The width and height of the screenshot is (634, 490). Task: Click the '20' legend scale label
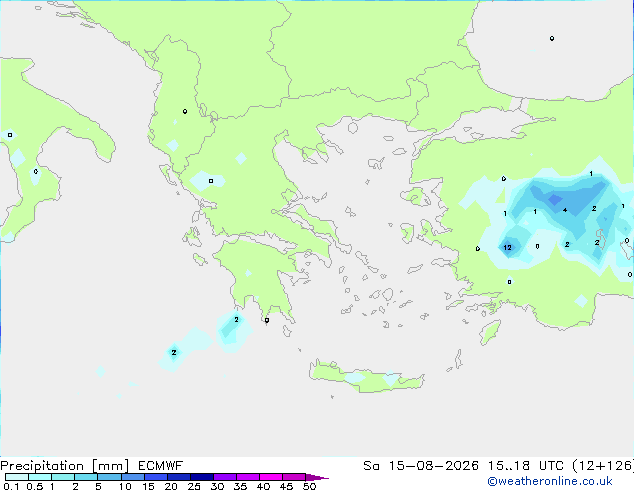[171, 486]
